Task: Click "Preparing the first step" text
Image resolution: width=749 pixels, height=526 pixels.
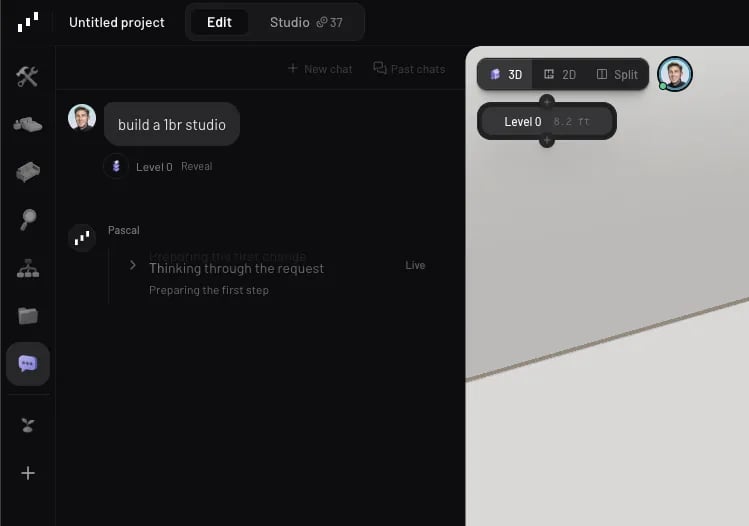Action: pos(209,290)
